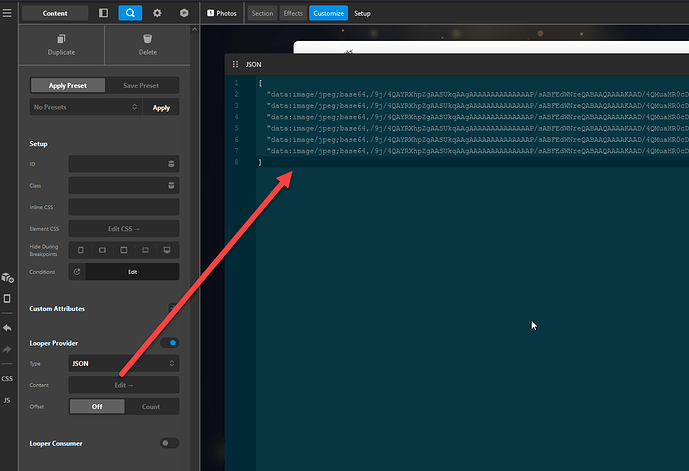689x471 pixels.
Task: Click the Apply preset button
Action: click(161, 107)
